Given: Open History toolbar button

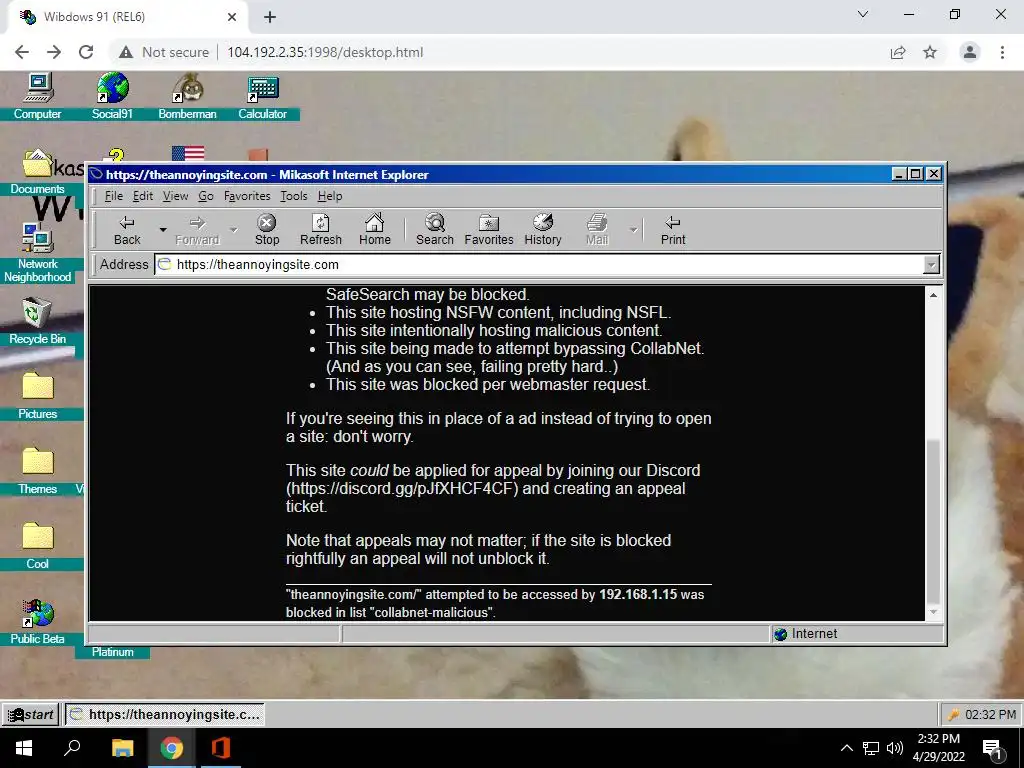Looking at the screenshot, I should tap(543, 230).
